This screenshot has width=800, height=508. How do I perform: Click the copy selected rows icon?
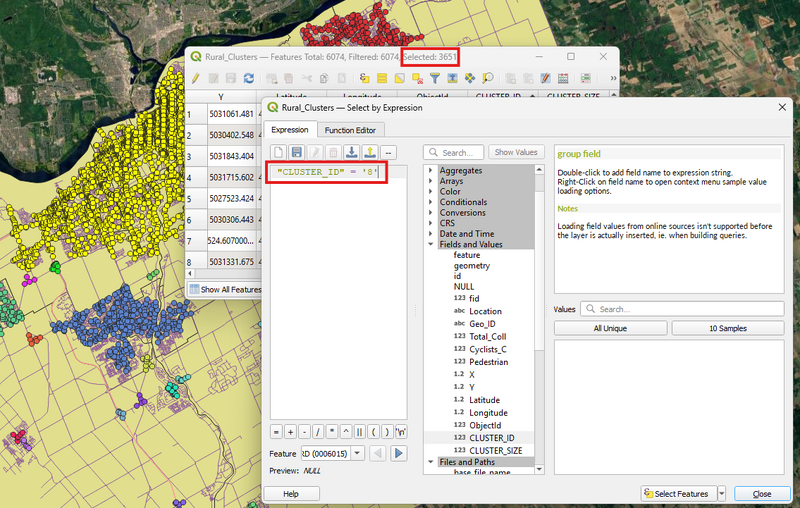click(324, 78)
